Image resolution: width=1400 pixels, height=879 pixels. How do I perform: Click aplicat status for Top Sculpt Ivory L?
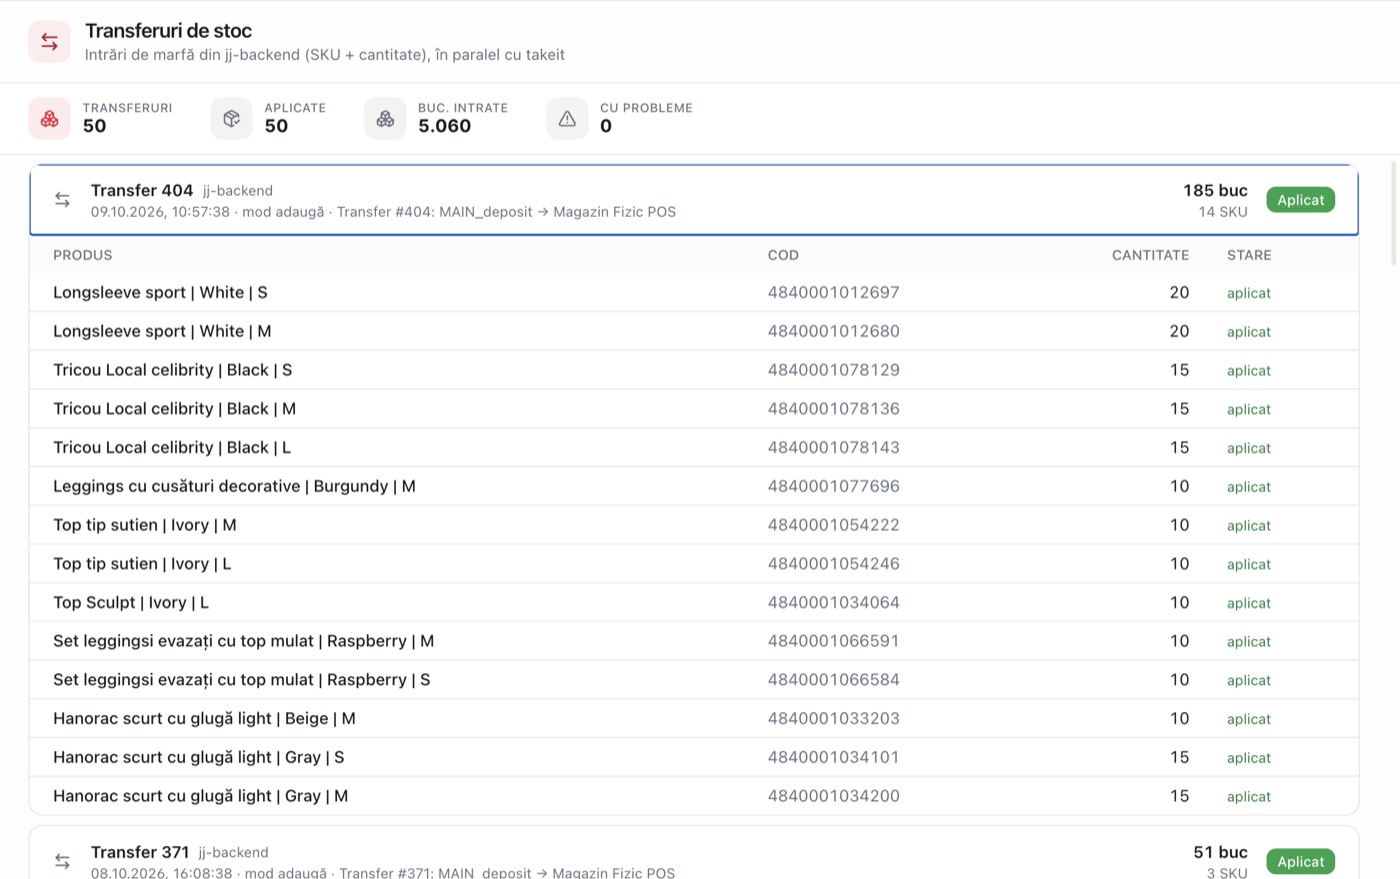tap(1249, 603)
